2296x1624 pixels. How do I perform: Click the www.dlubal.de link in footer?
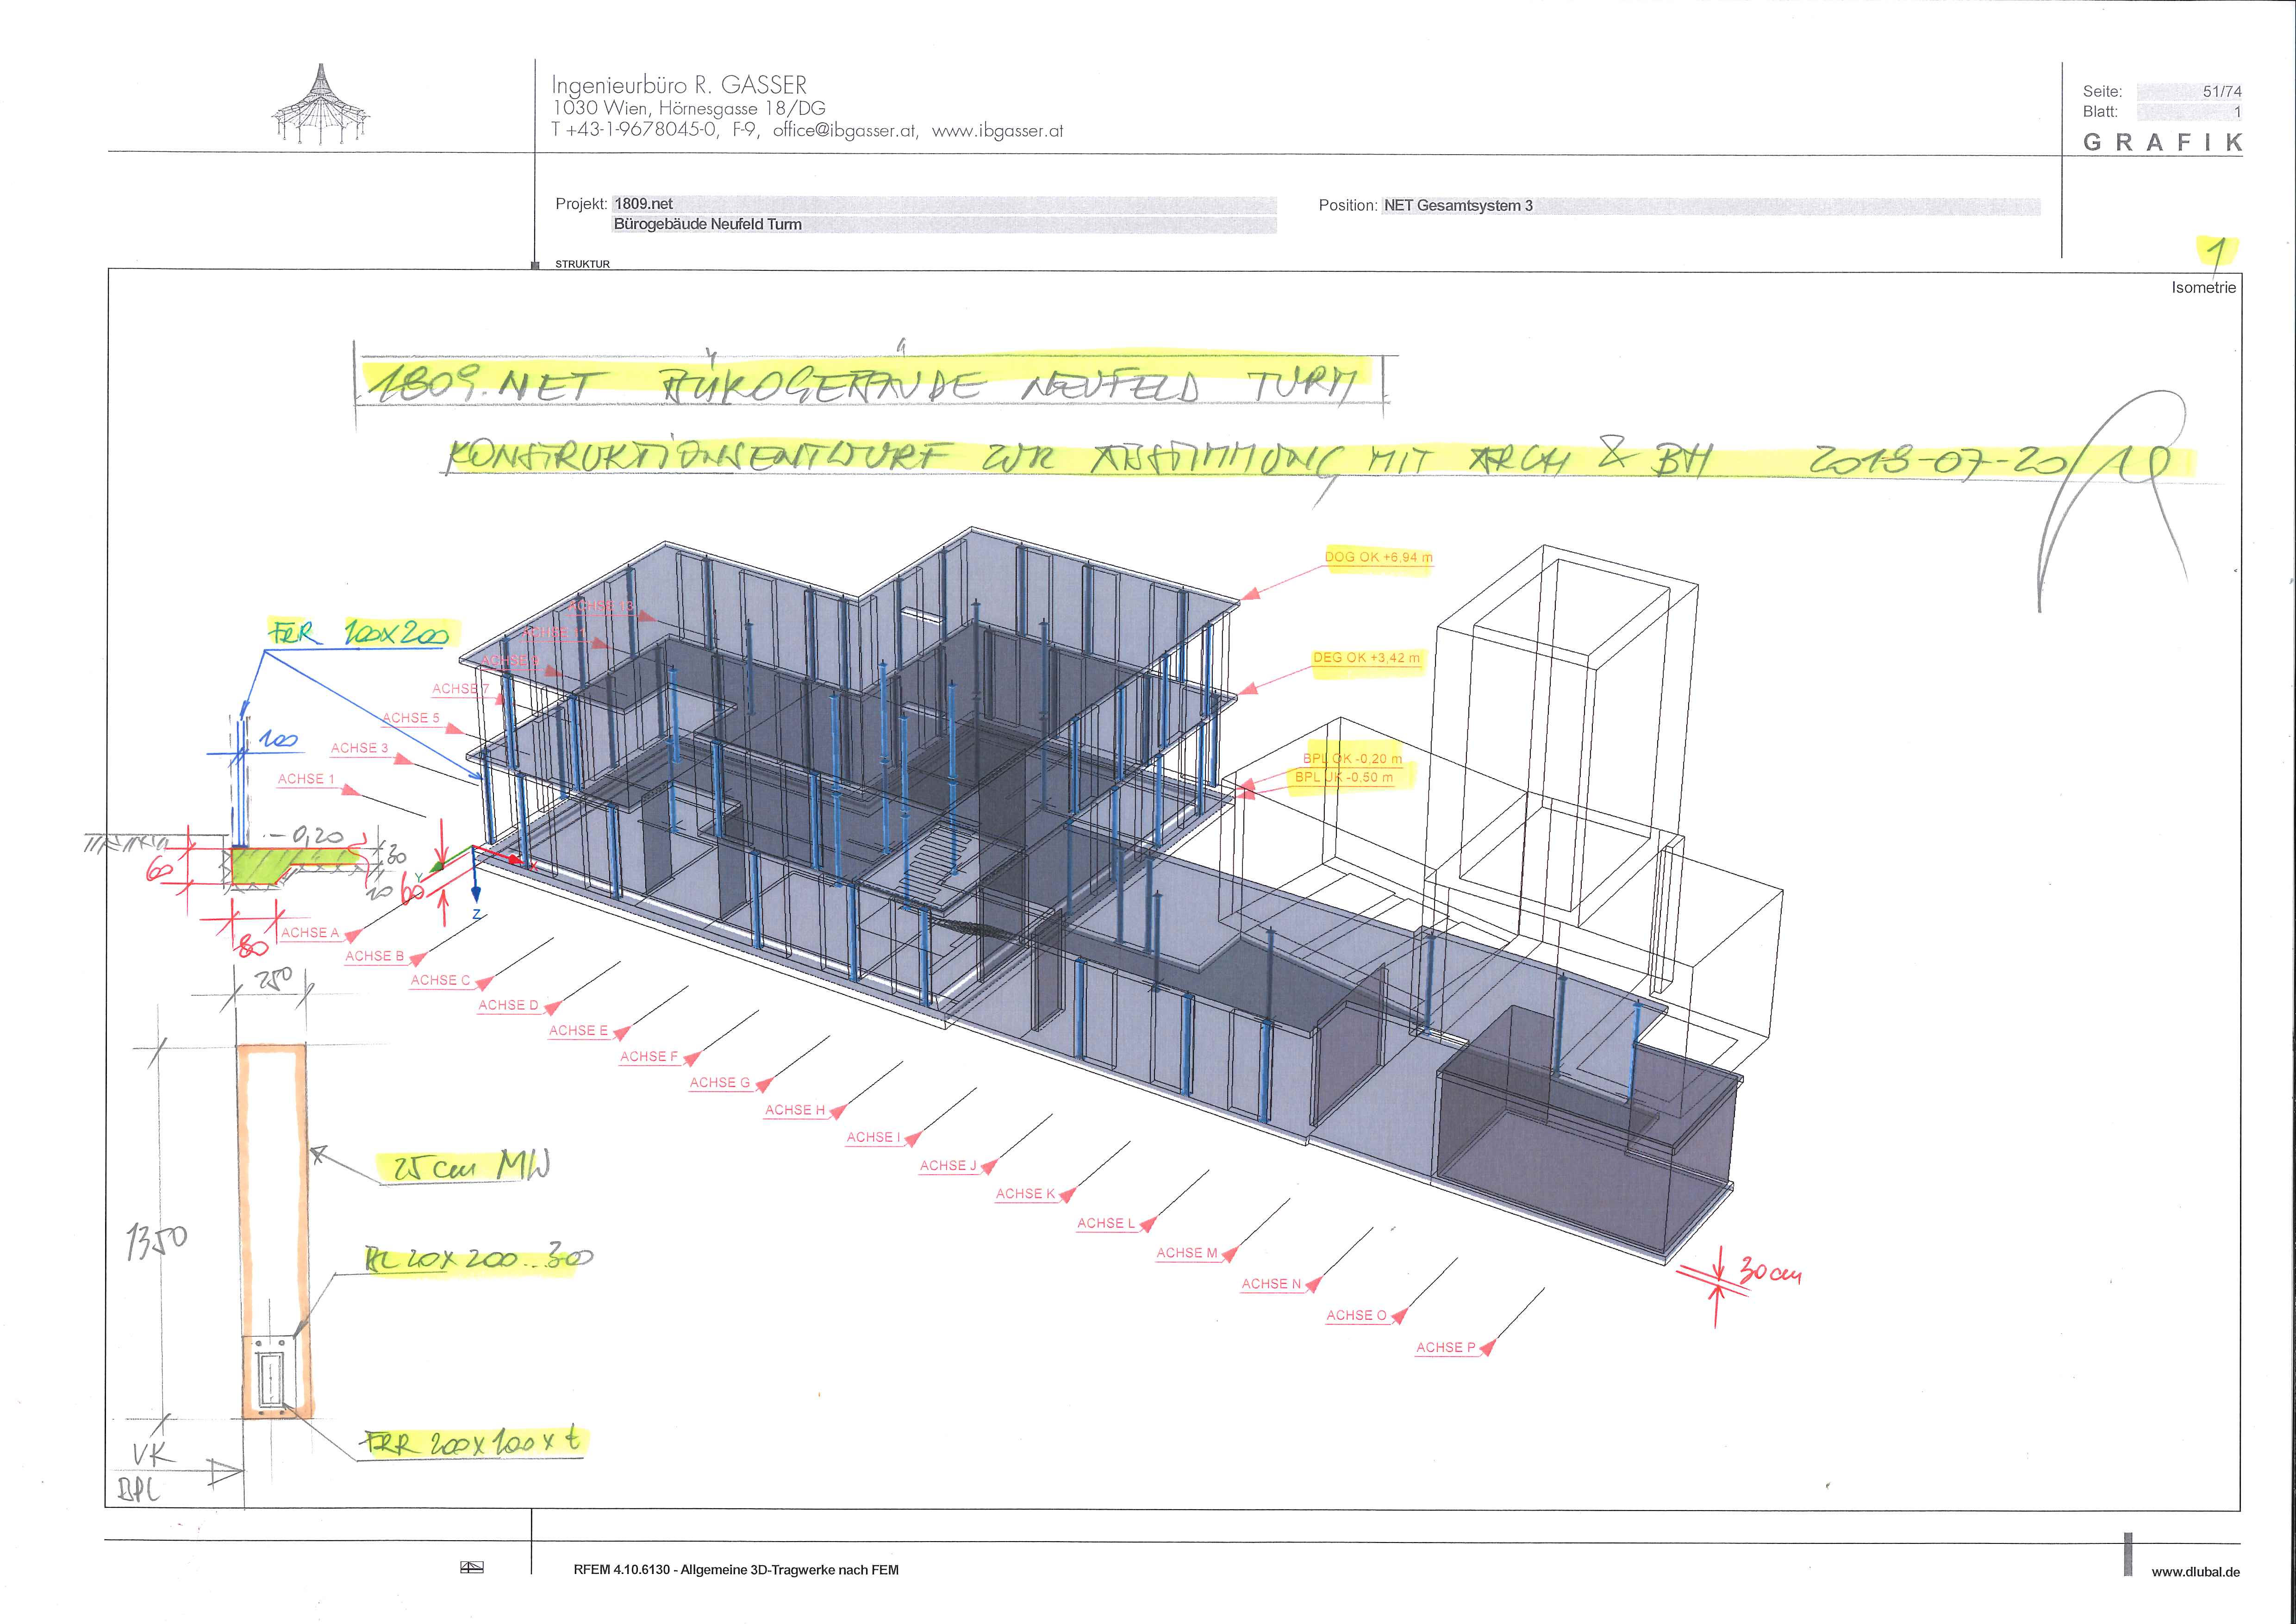[2196, 1571]
